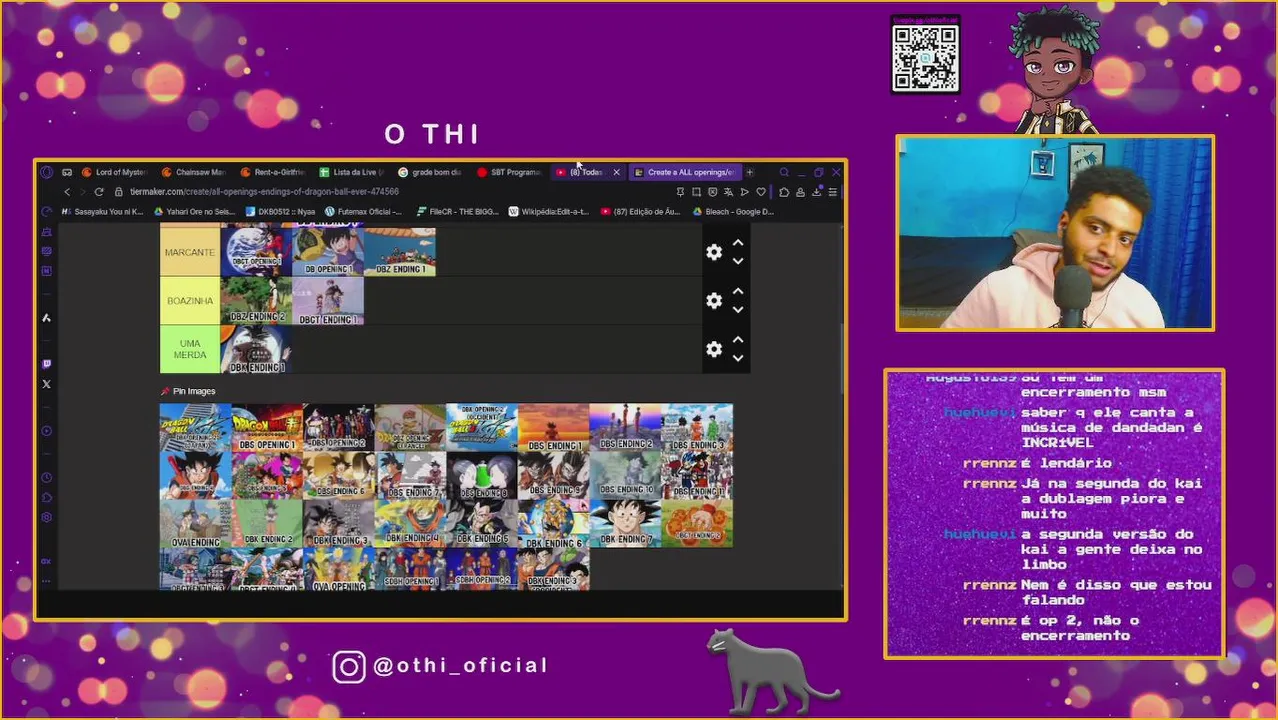Click the pin icon in address bar
The image size is (1278, 720).
(x=680, y=192)
